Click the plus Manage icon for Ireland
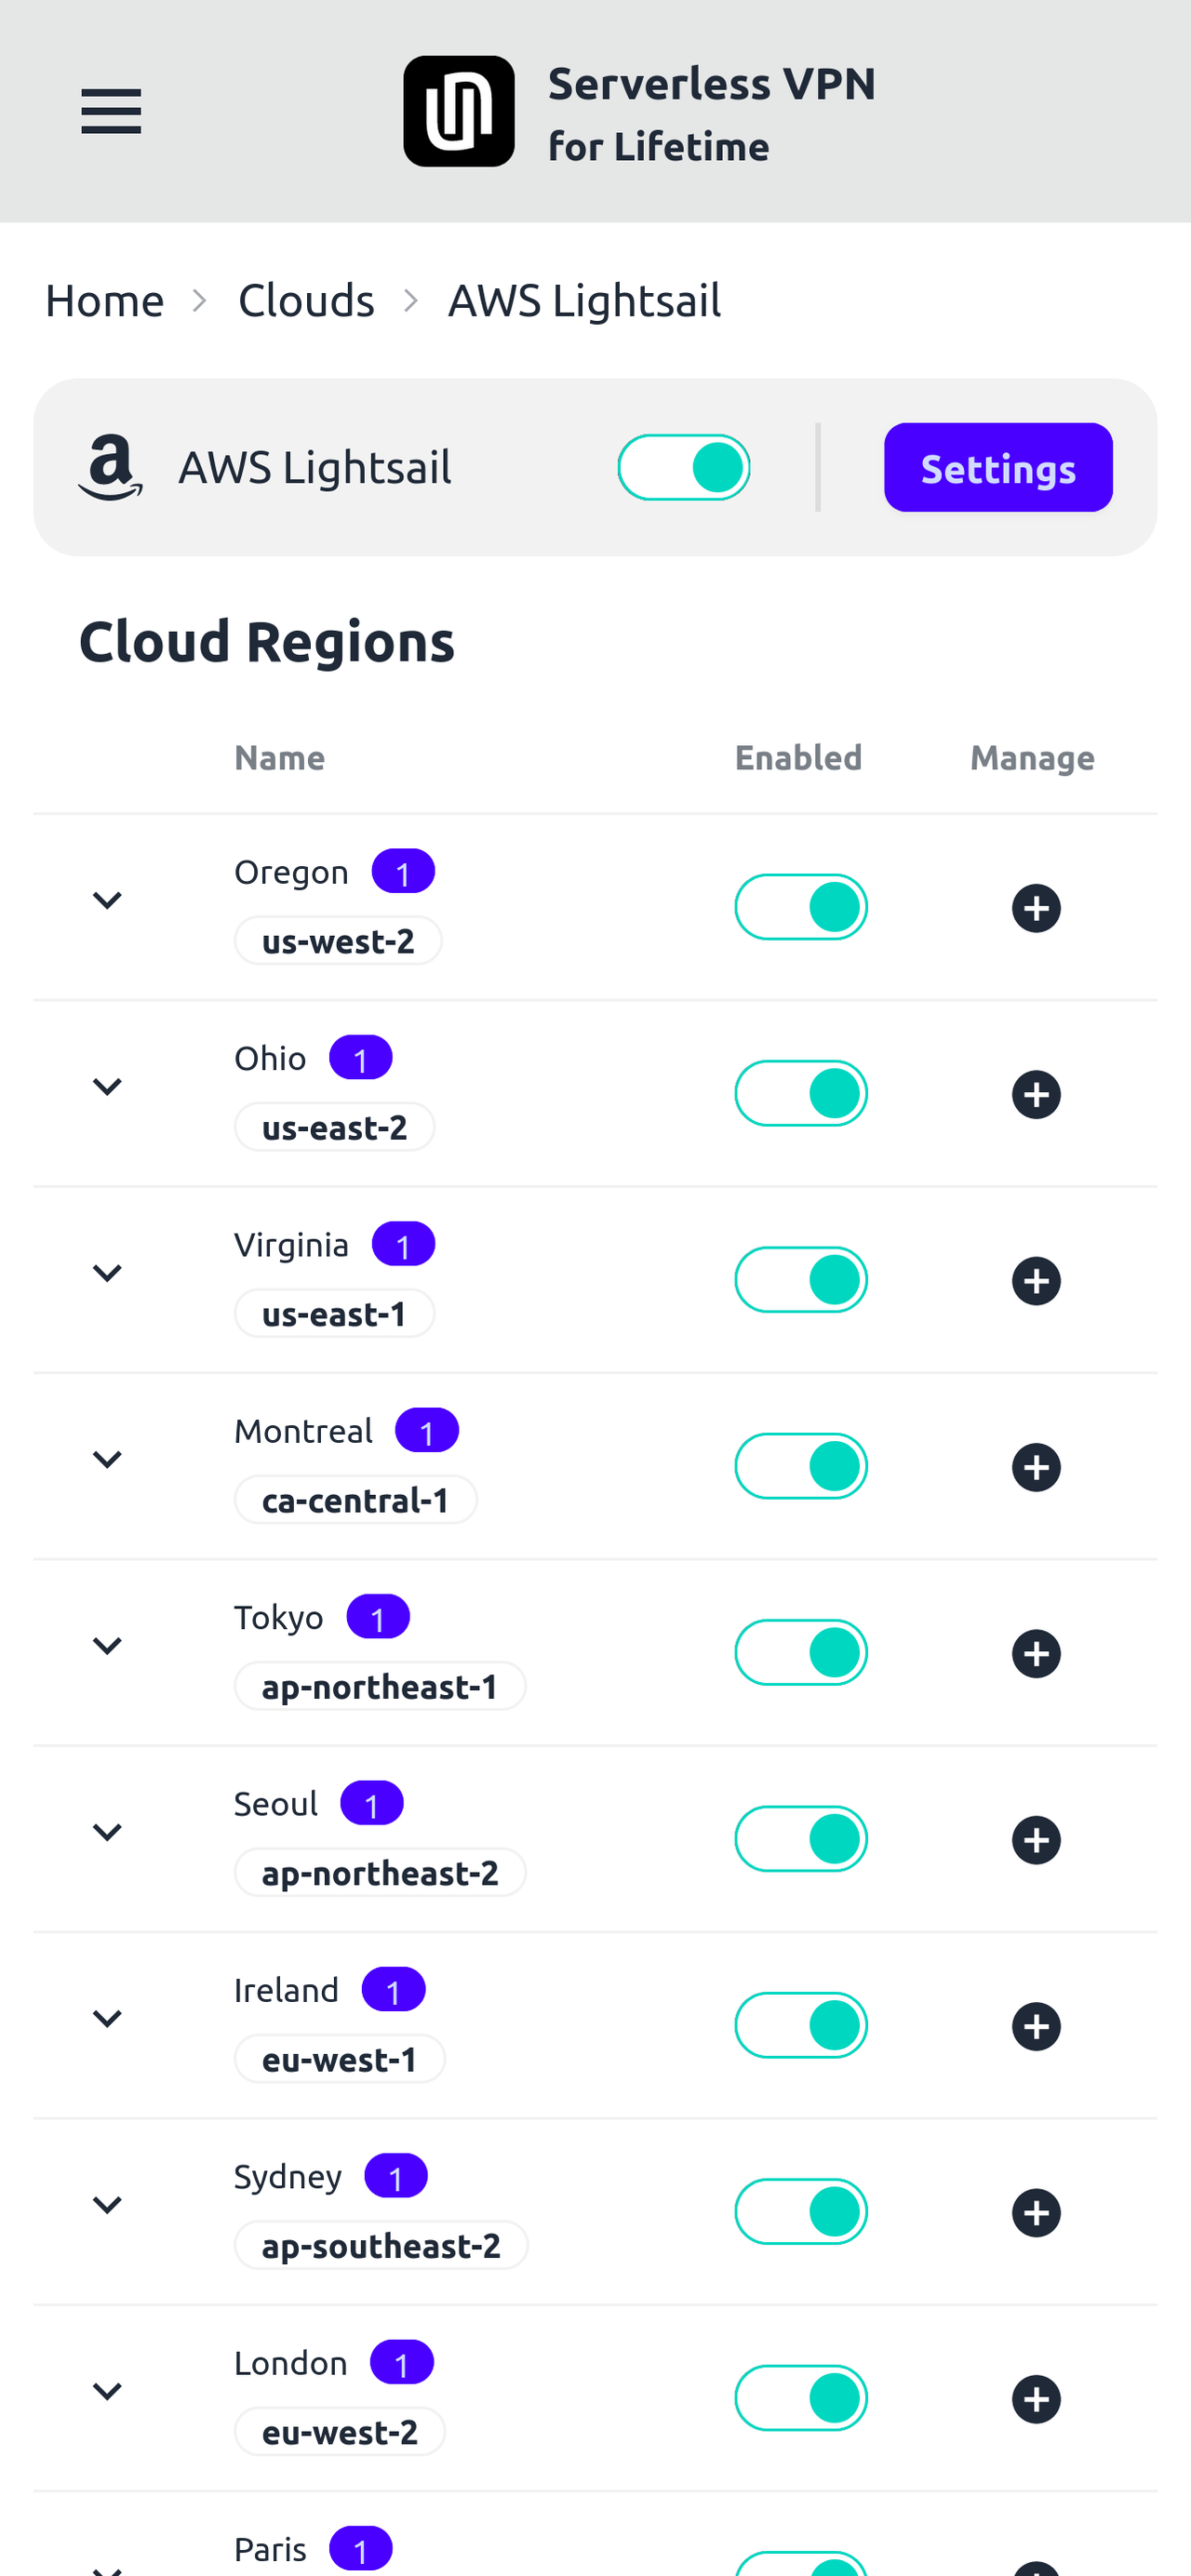1191x2576 pixels. 1037,2025
